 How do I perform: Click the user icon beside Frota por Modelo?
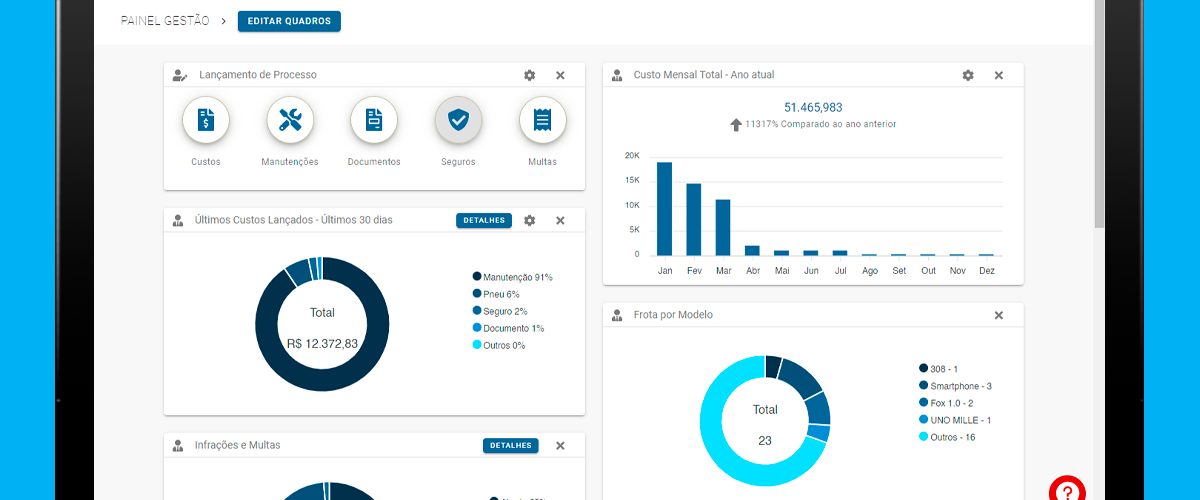coord(617,315)
